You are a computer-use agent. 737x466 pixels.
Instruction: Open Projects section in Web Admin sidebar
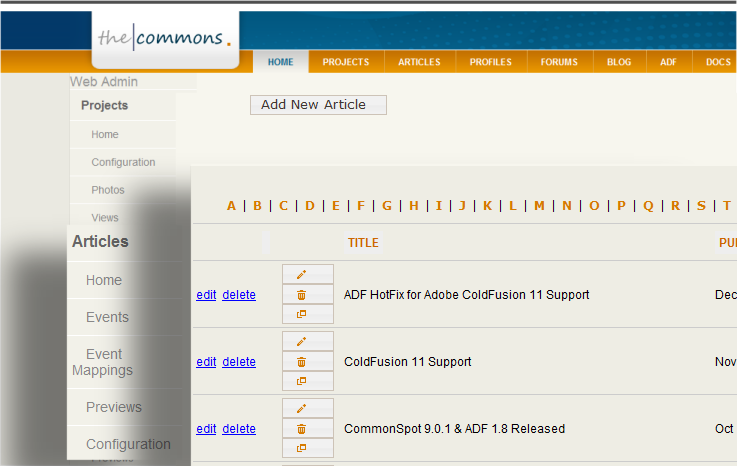pos(104,105)
